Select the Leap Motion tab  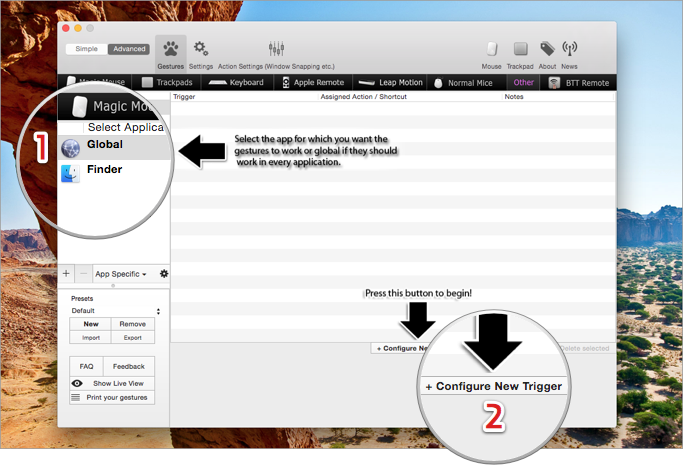click(x=390, y=82)
